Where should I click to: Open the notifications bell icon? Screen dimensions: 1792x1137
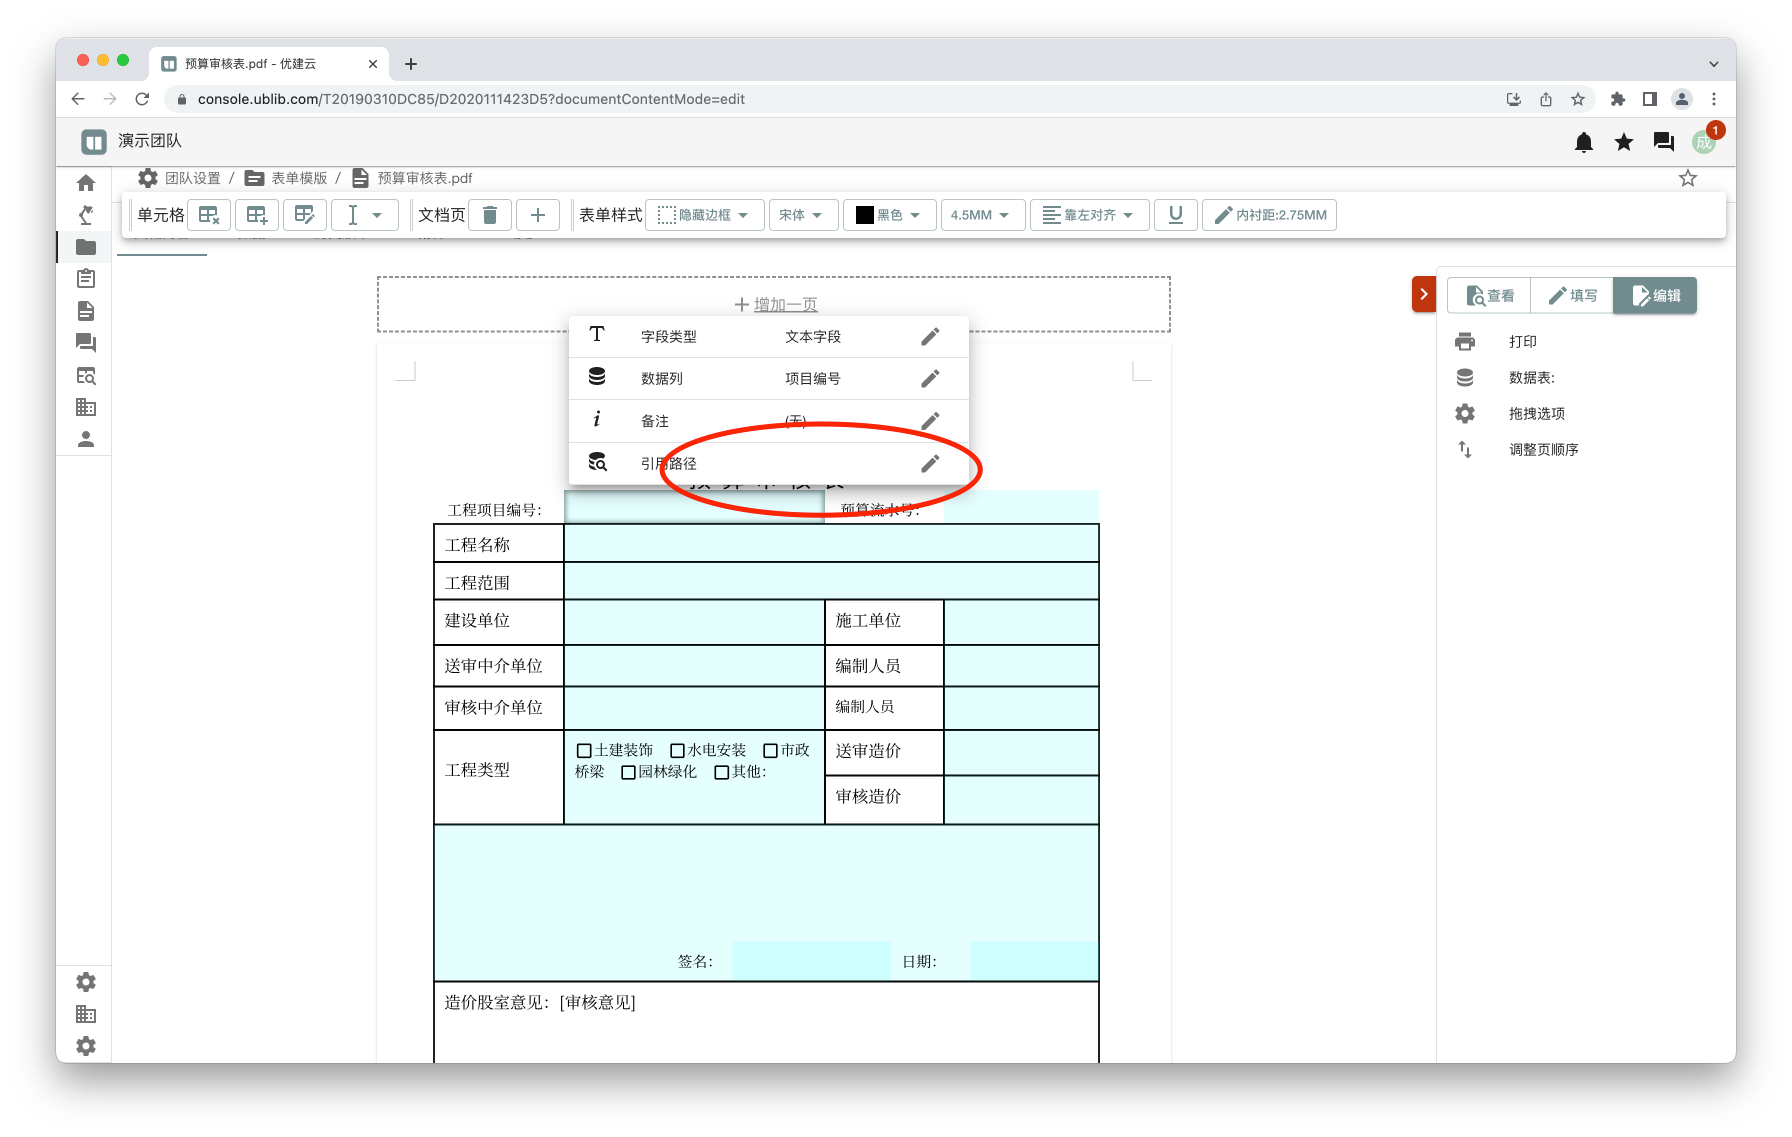[x=1583, y=142]
